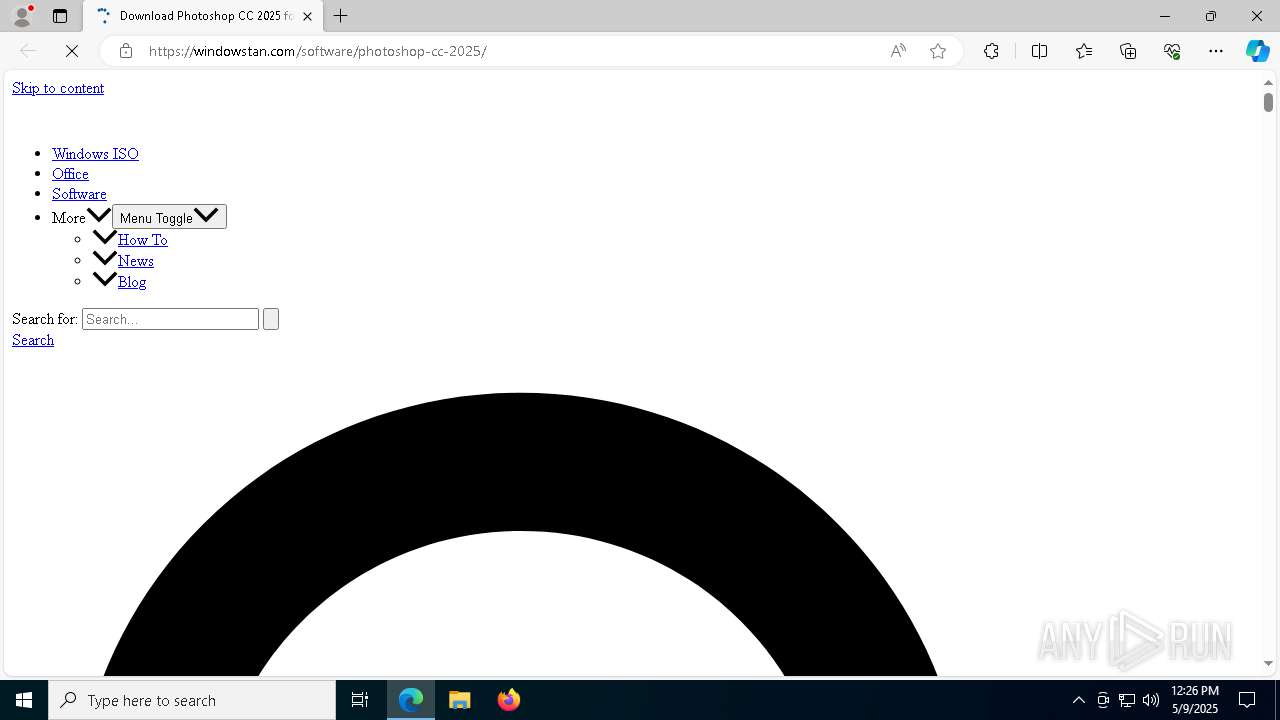The image size is (1280, 720).
Task: Launch Firefox from the taskbar
Action: (x=508, y=700)
